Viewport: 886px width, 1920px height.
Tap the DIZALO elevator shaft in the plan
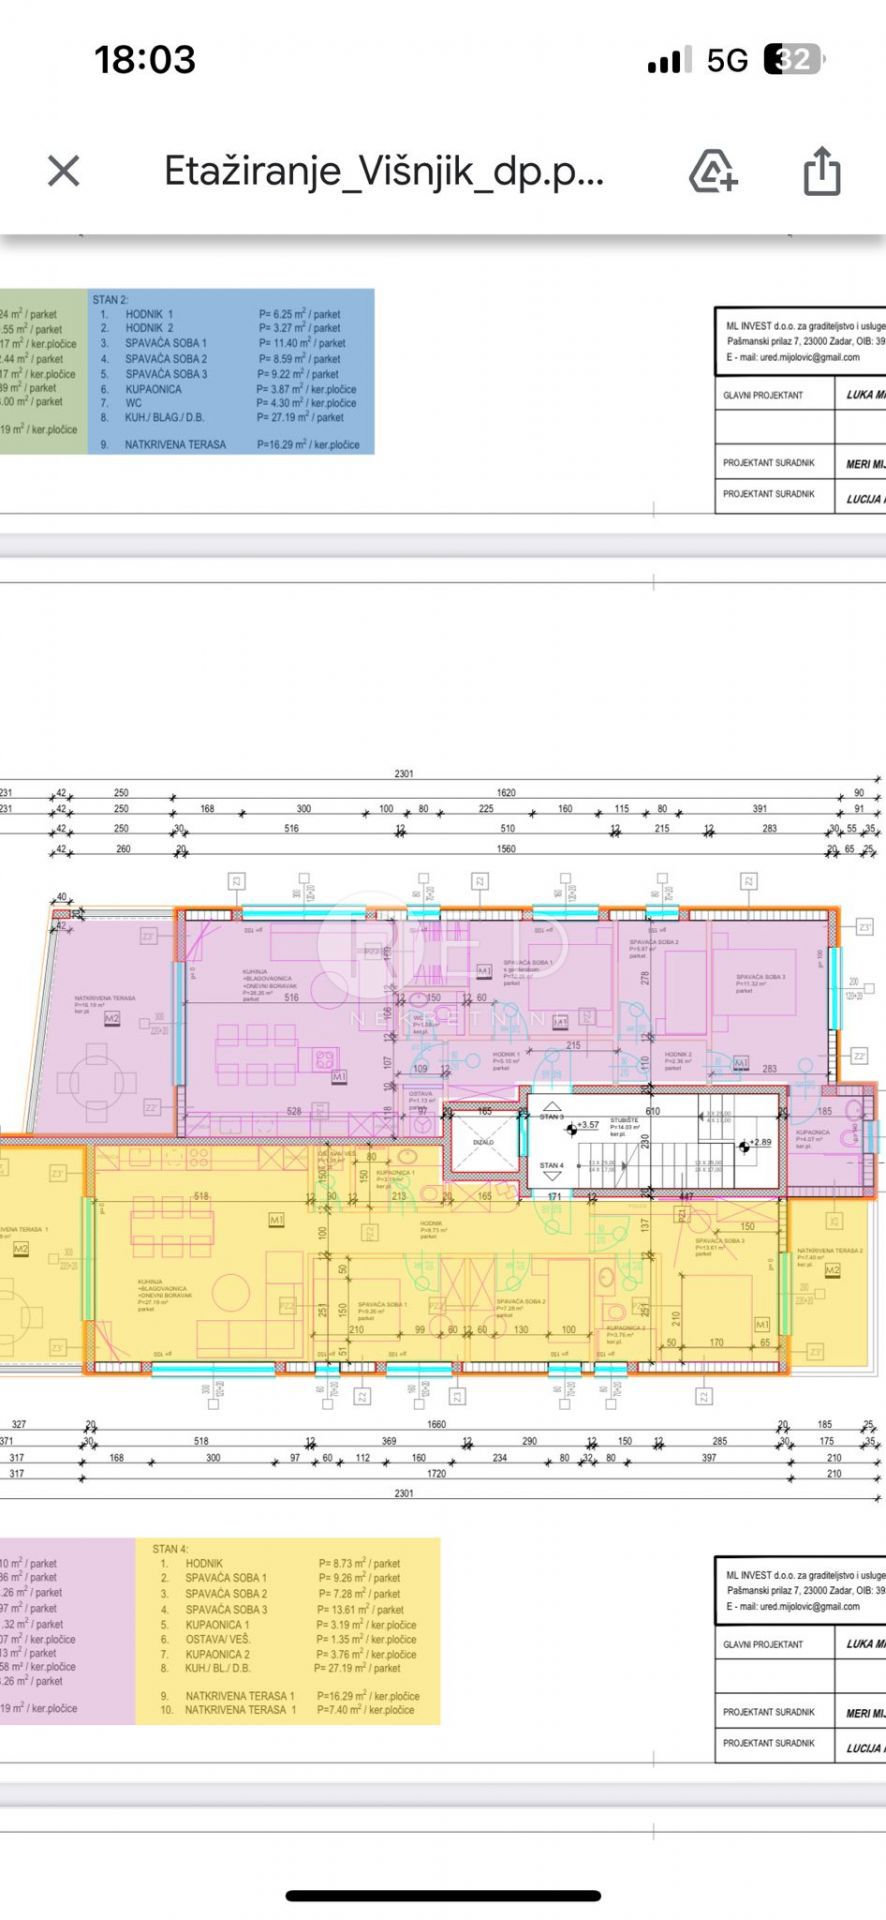click(483, 1141)
